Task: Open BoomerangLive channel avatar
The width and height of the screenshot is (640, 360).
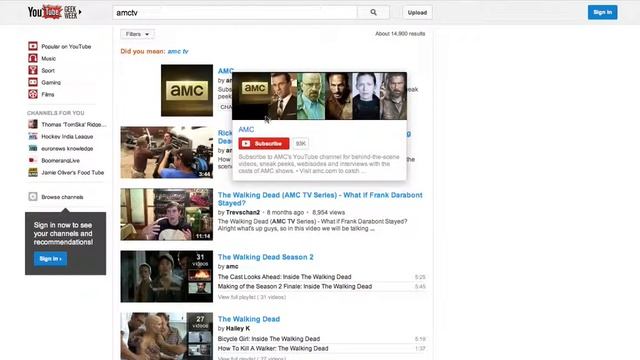Action: [33, 160]
